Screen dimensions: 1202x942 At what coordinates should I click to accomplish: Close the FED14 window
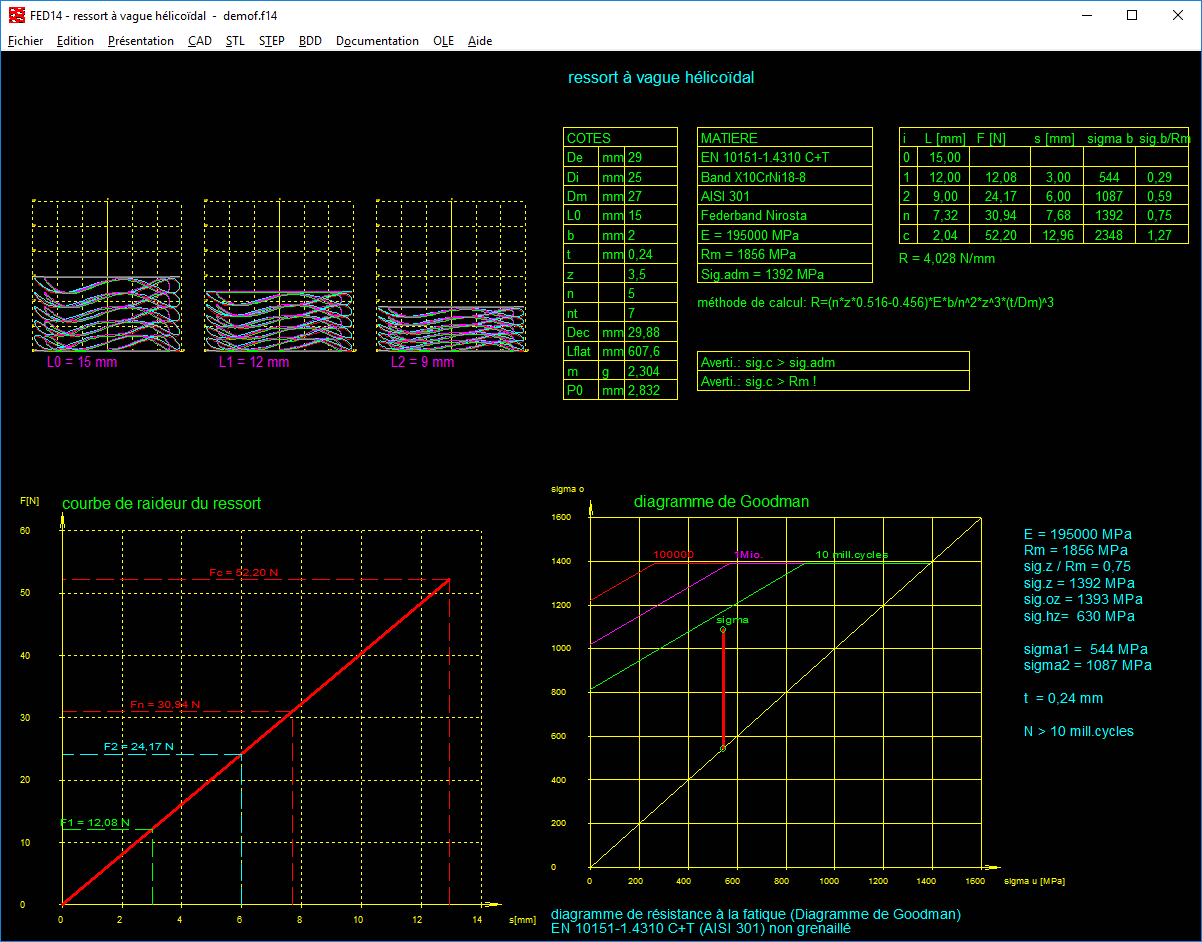coord(1177,15)
